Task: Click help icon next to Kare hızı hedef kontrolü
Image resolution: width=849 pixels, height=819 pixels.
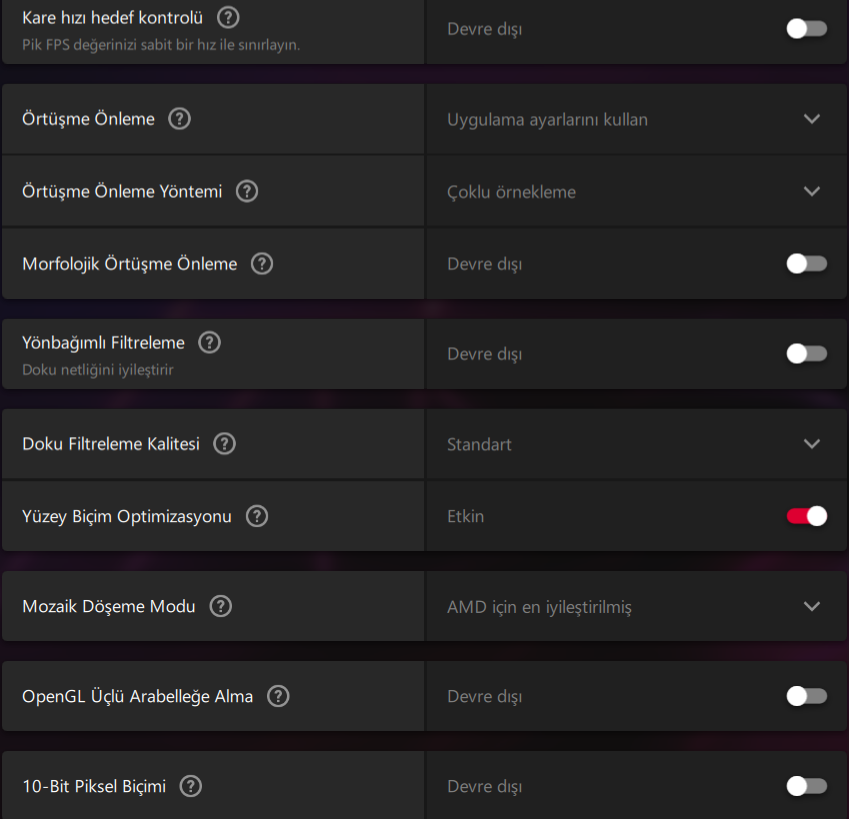Action: 228,17
